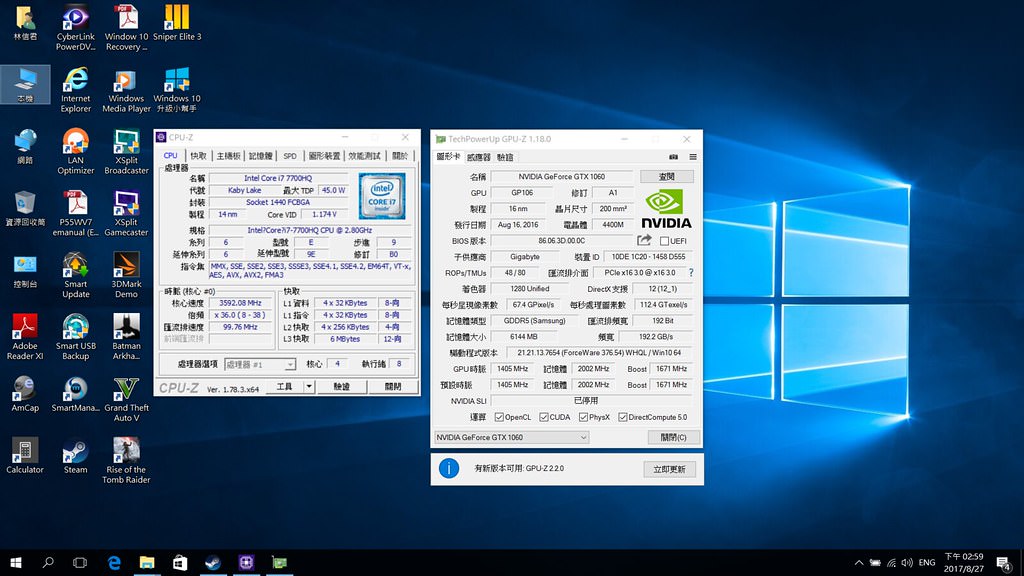
Task: Click the BIOS version field 86.06.3D.00.0C
Action: (x=562, y=241)
